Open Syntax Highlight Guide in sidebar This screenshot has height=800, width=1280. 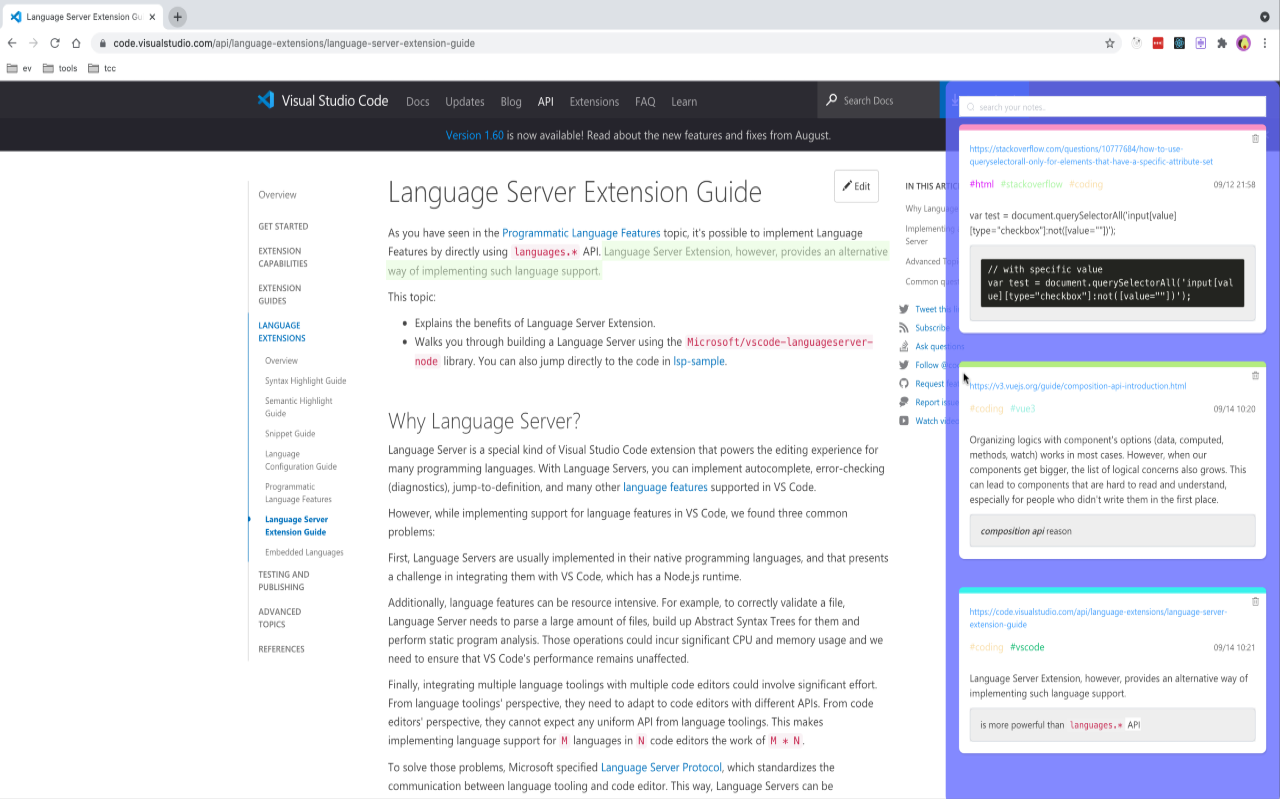click(305, 381)
